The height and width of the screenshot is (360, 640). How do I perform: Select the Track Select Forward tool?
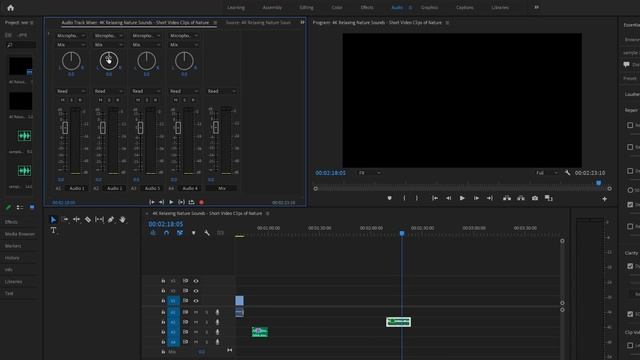65,220
